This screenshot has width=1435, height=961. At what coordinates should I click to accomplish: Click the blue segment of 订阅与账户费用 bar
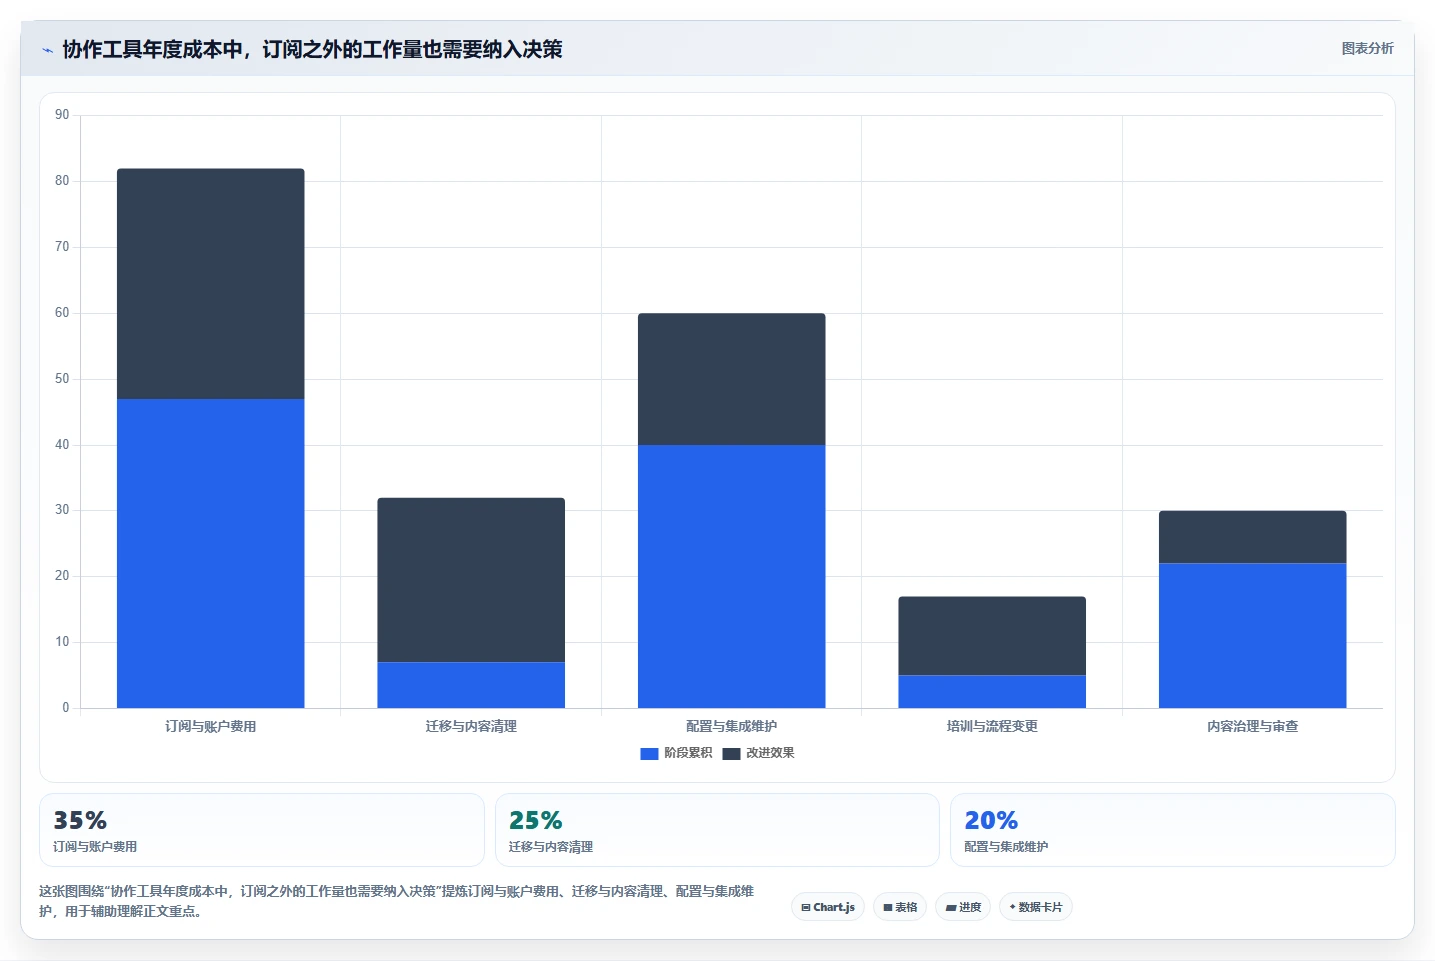pos(211,553)
